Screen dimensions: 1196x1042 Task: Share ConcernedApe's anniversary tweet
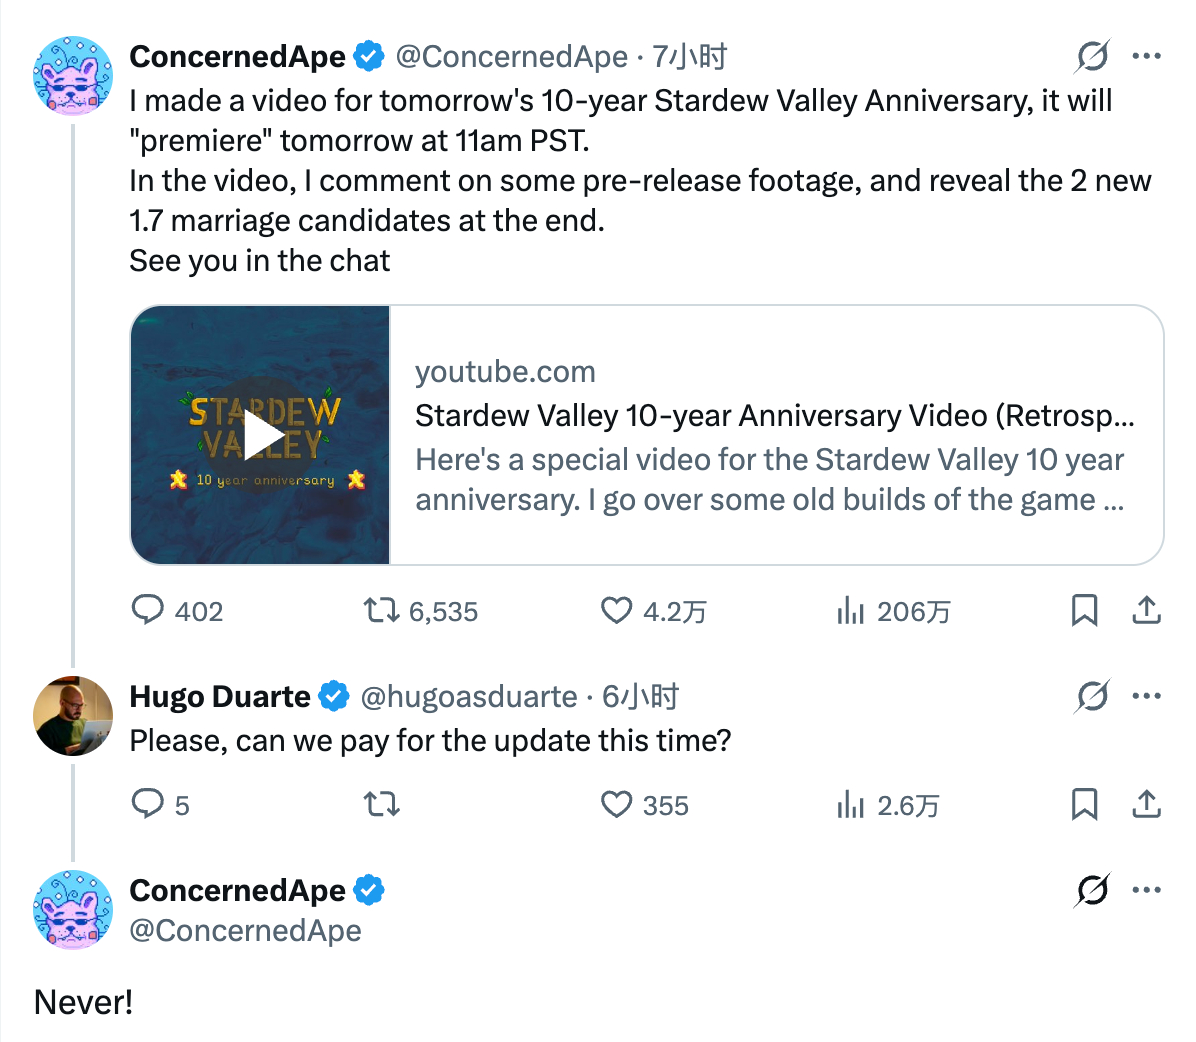point(1146,610)
